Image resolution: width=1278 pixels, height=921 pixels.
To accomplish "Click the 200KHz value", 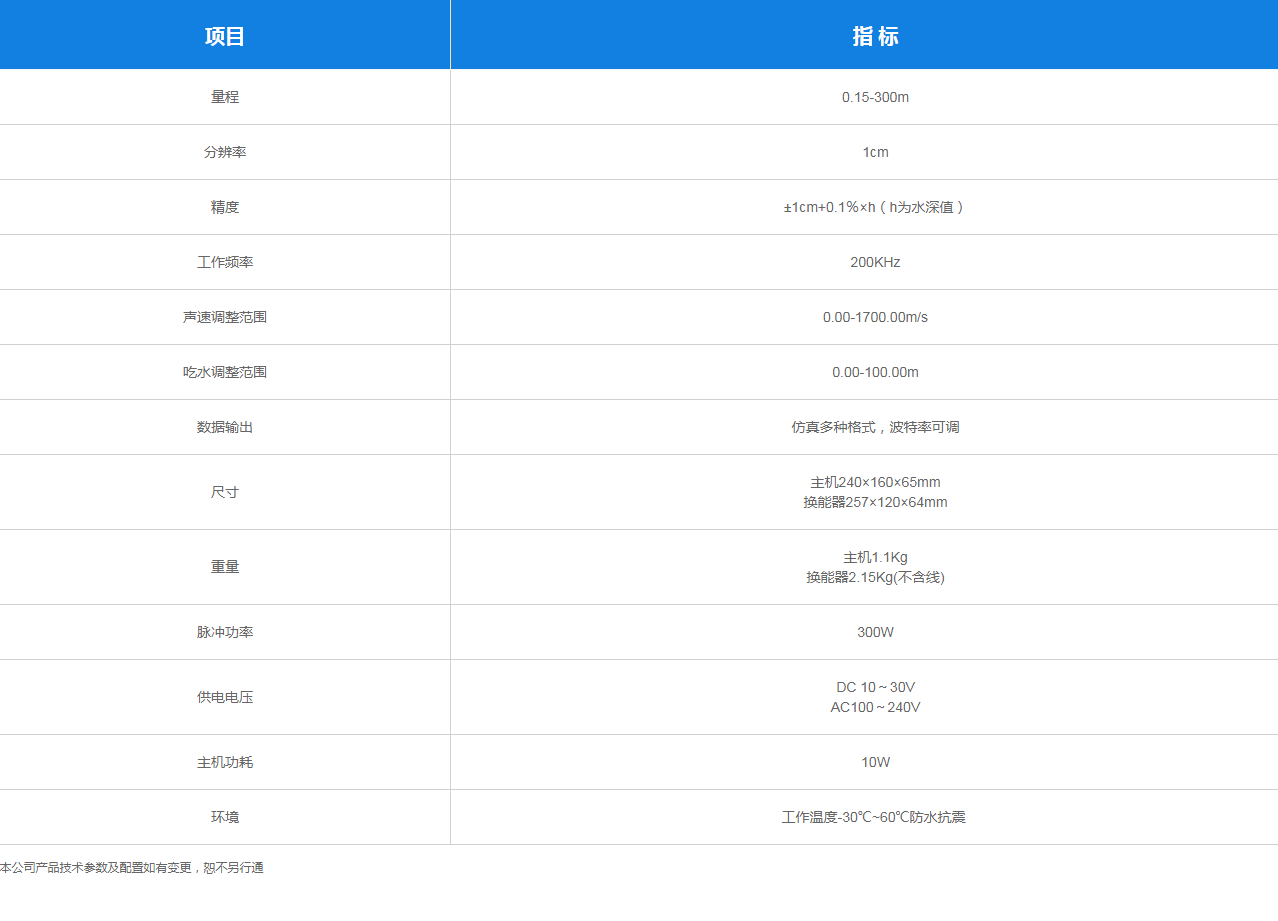I will click(x=875, y=262).
